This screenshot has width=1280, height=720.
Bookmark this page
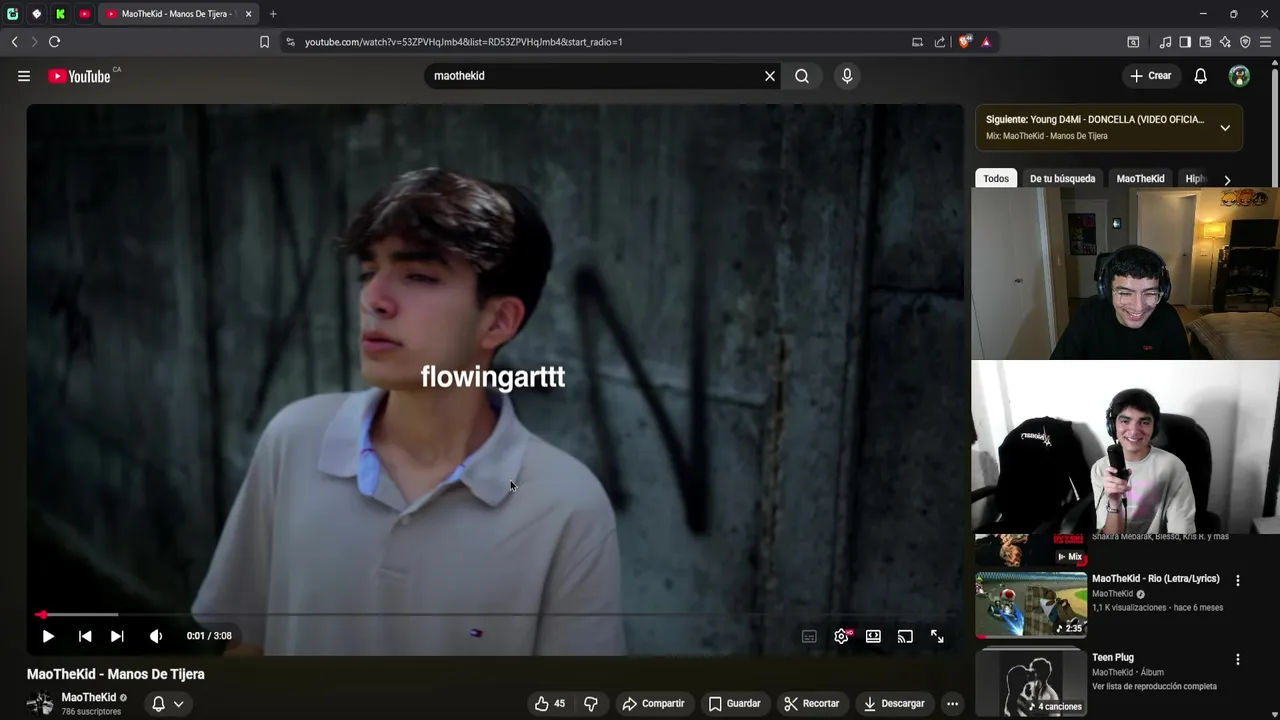tap(264, 42)
